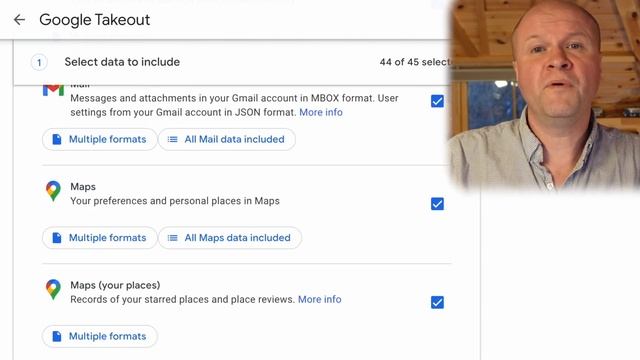The image size is (640, 360).
Task: Open Multiple formats for Maps (your places)
Action: coord(100,336)
